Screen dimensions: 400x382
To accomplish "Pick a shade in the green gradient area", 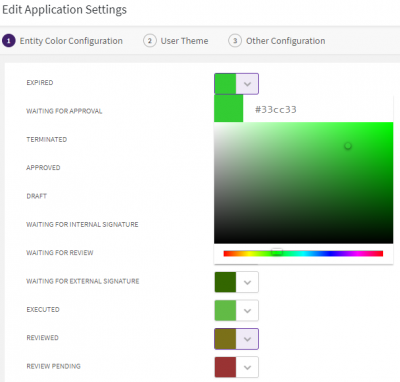I will coord(304,183).
